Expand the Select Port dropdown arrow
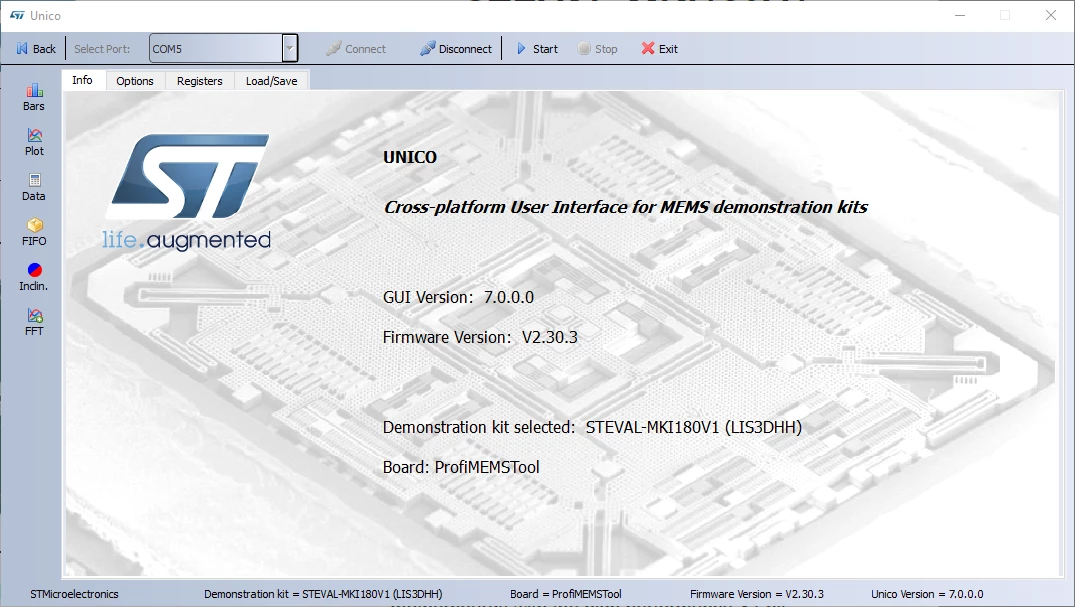Screen dimensions: 1075x607 pyautogui.click(x=290, y=49)
